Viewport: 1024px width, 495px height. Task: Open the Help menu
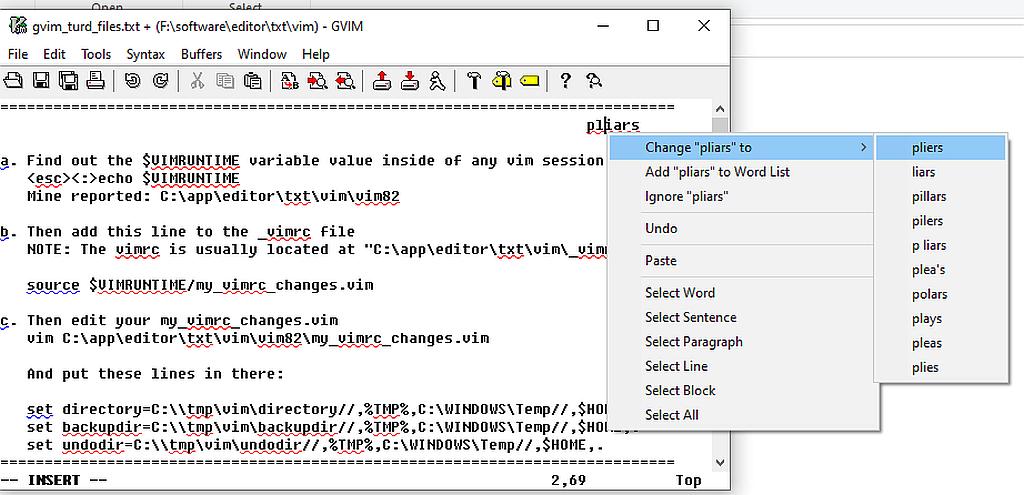(x=315, y=54)
